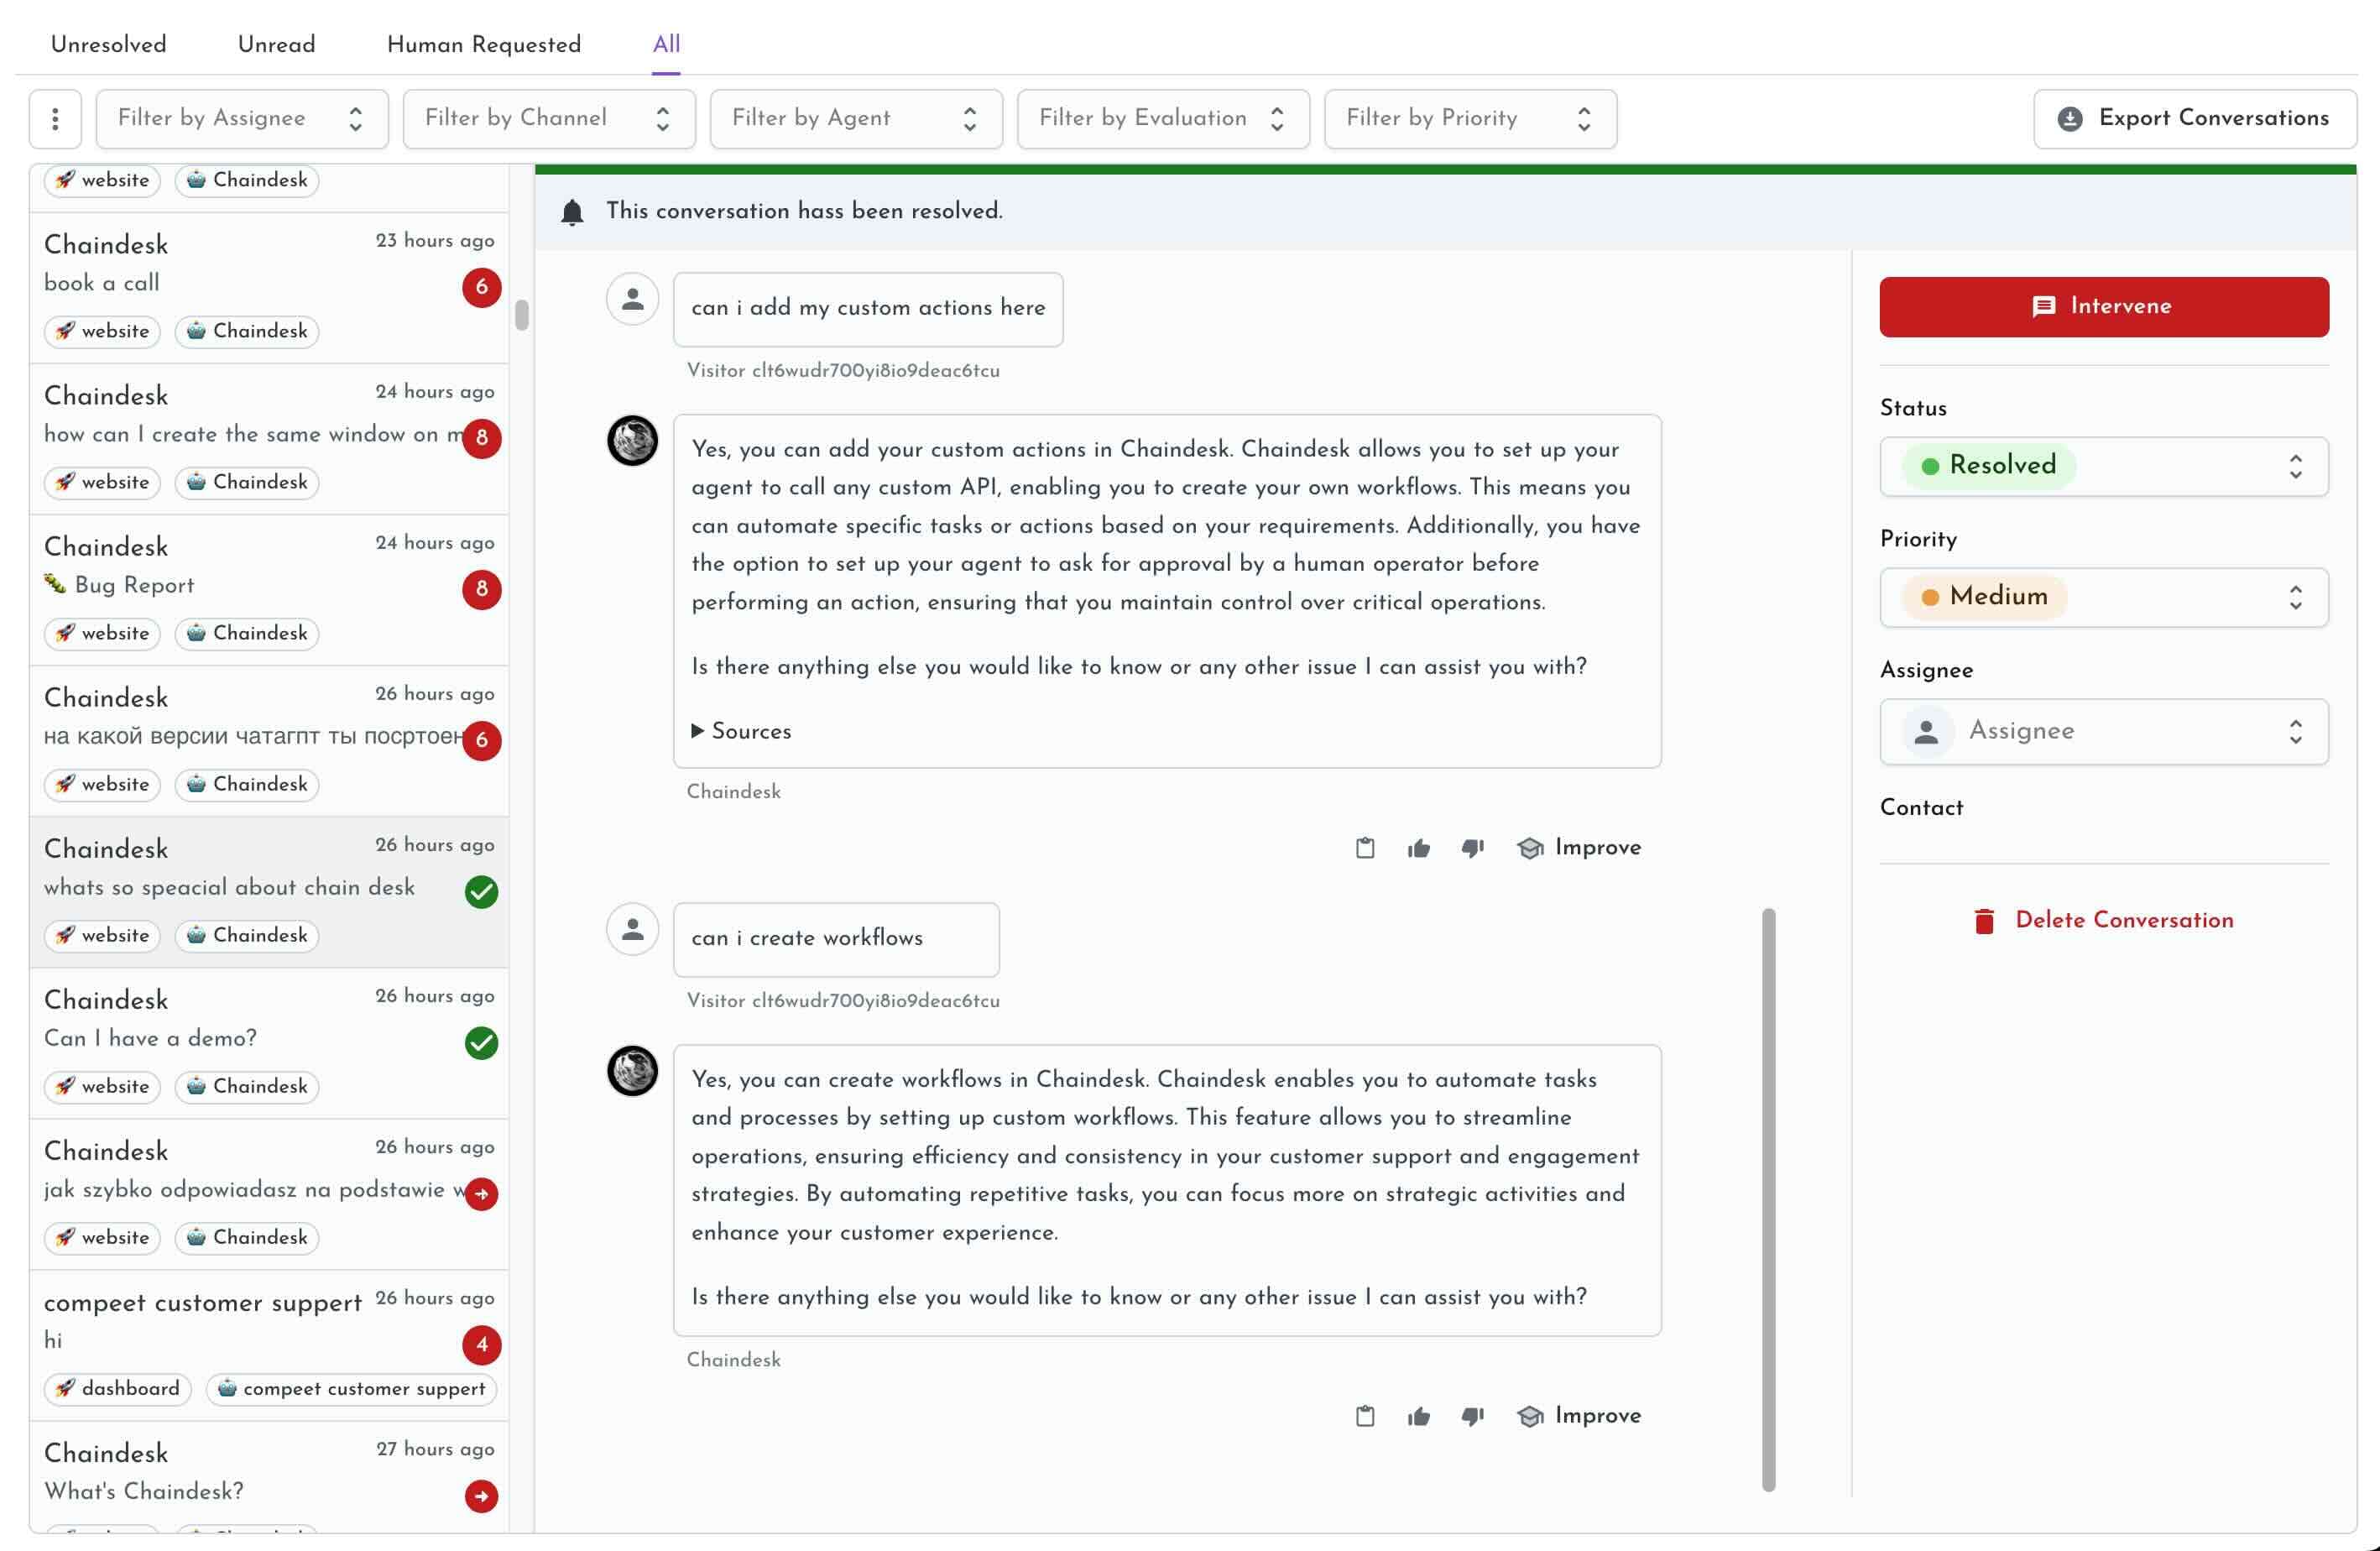Expand the Sources section in agent reply
The image size is (2380, 1551).
click(x=742, y=732)
